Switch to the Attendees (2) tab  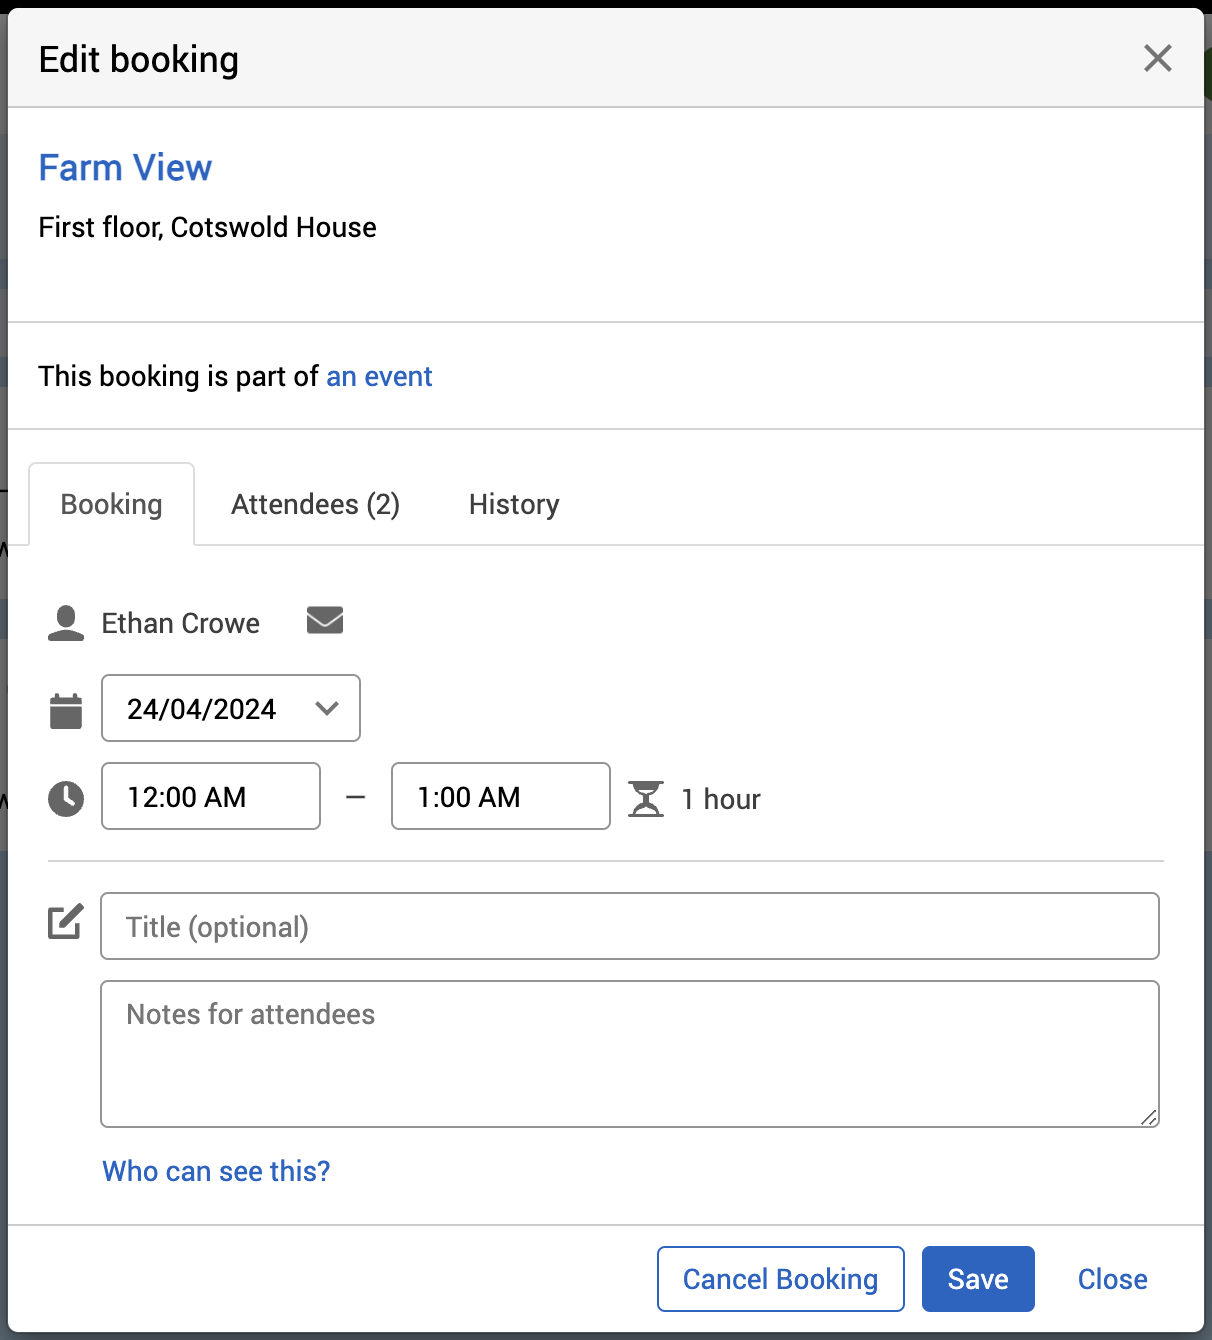[315, 505]
